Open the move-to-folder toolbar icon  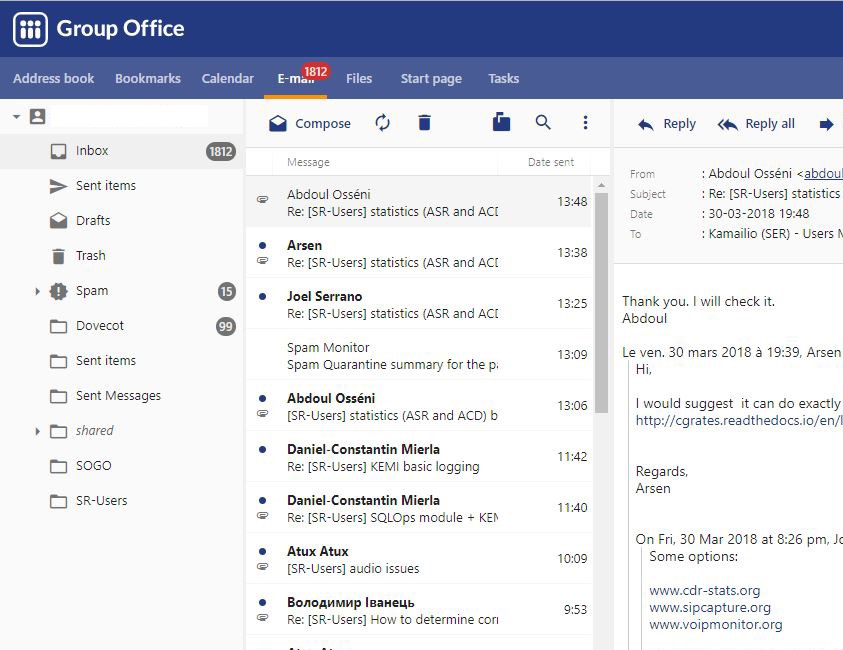point(500,123)
